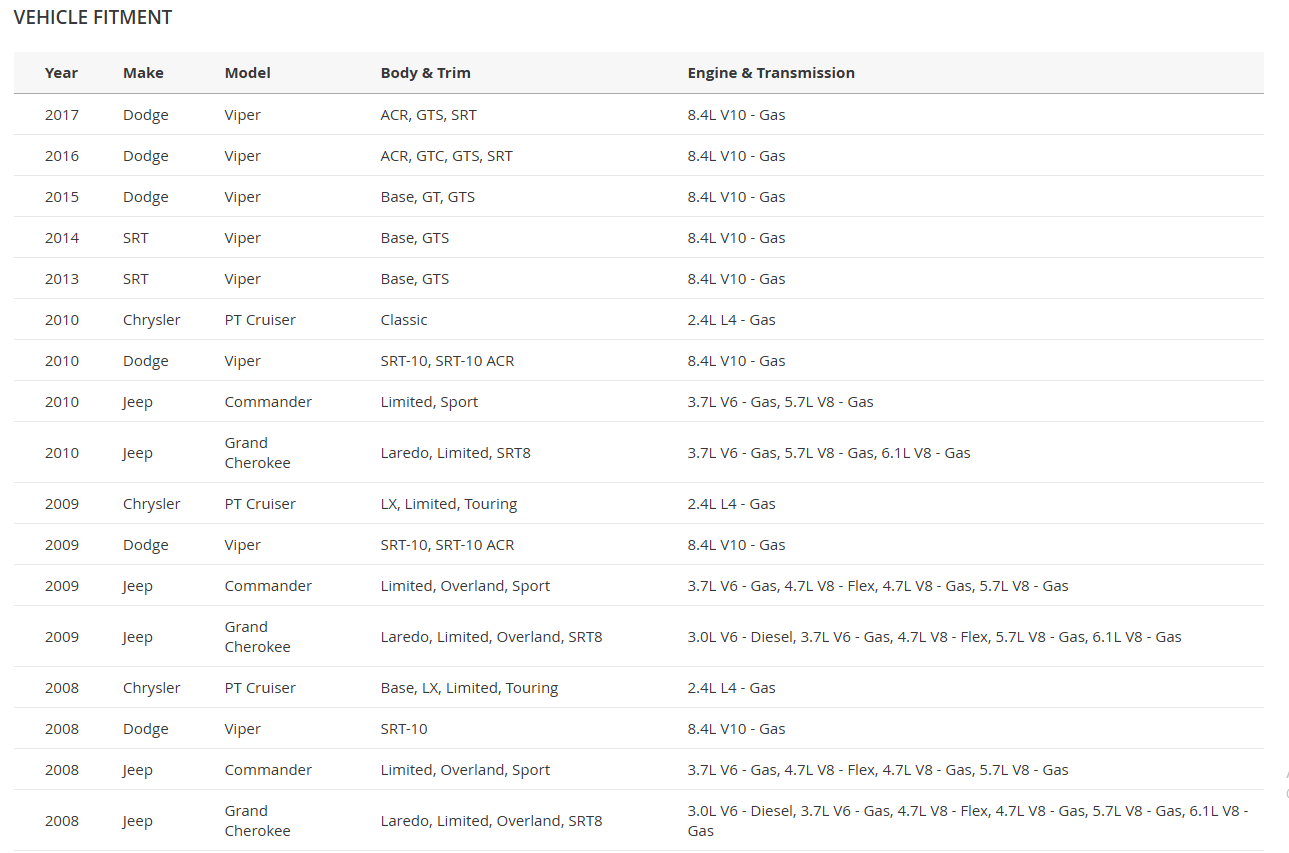Click "Dodge" in the 2009 Viper row

click(x=146, y=545)
